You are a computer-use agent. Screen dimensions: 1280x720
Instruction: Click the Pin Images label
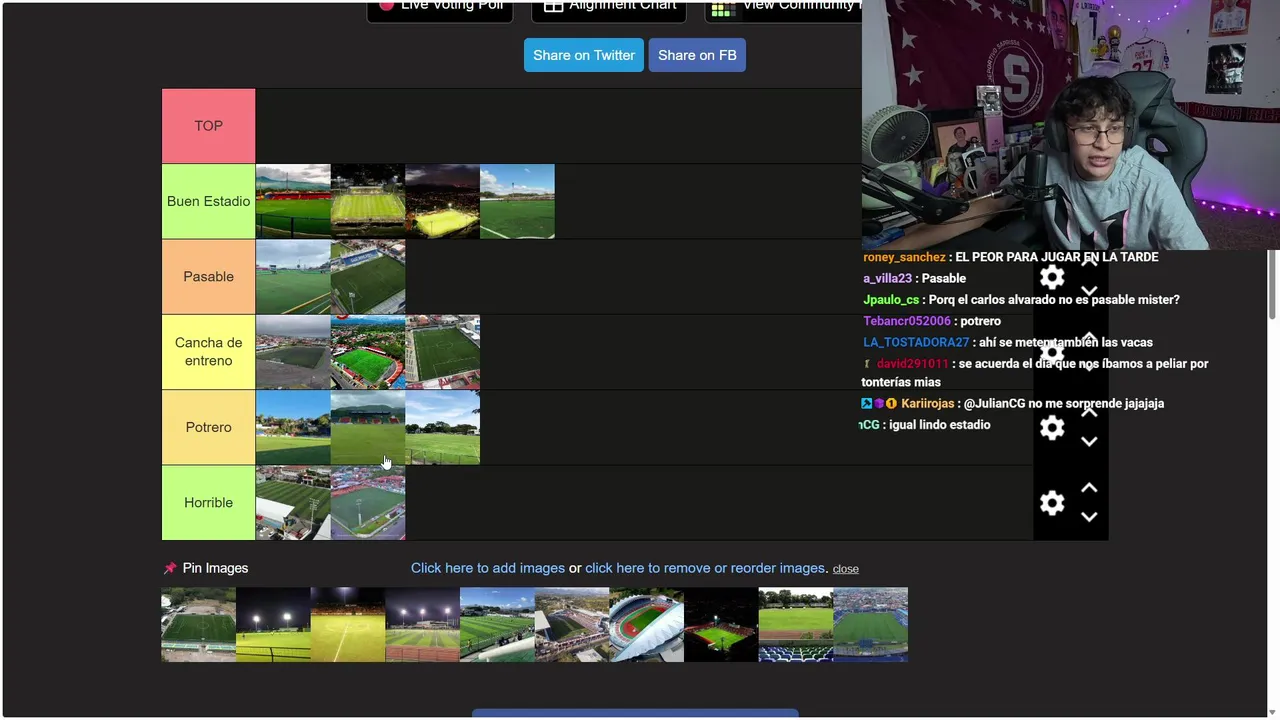pos(215,568)
